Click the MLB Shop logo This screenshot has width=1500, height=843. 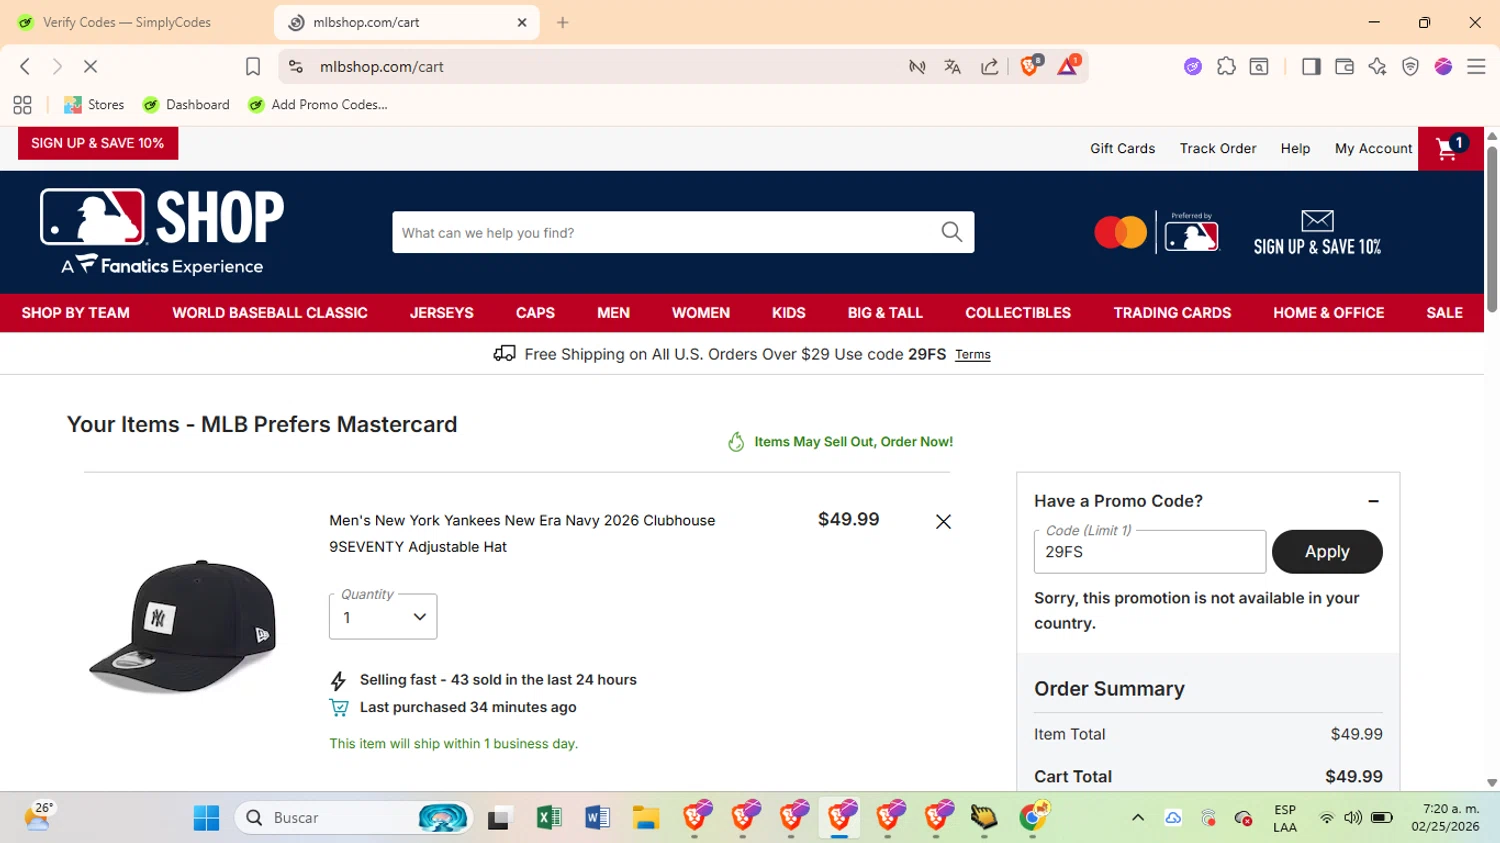(x=162, y=232)
